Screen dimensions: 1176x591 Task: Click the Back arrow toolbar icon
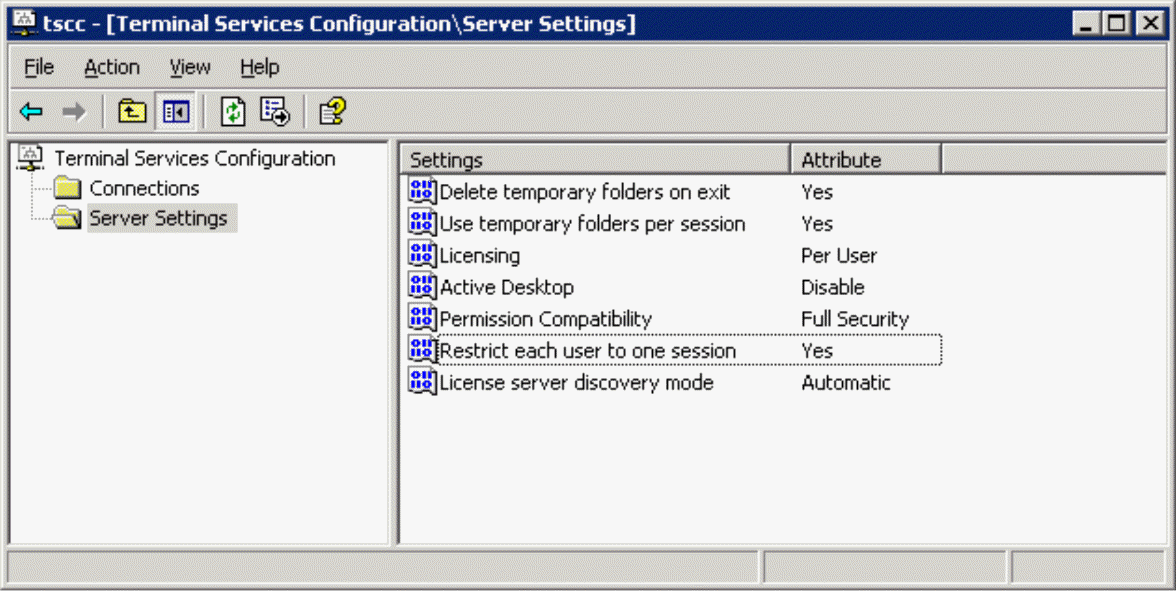coord(31,112)
